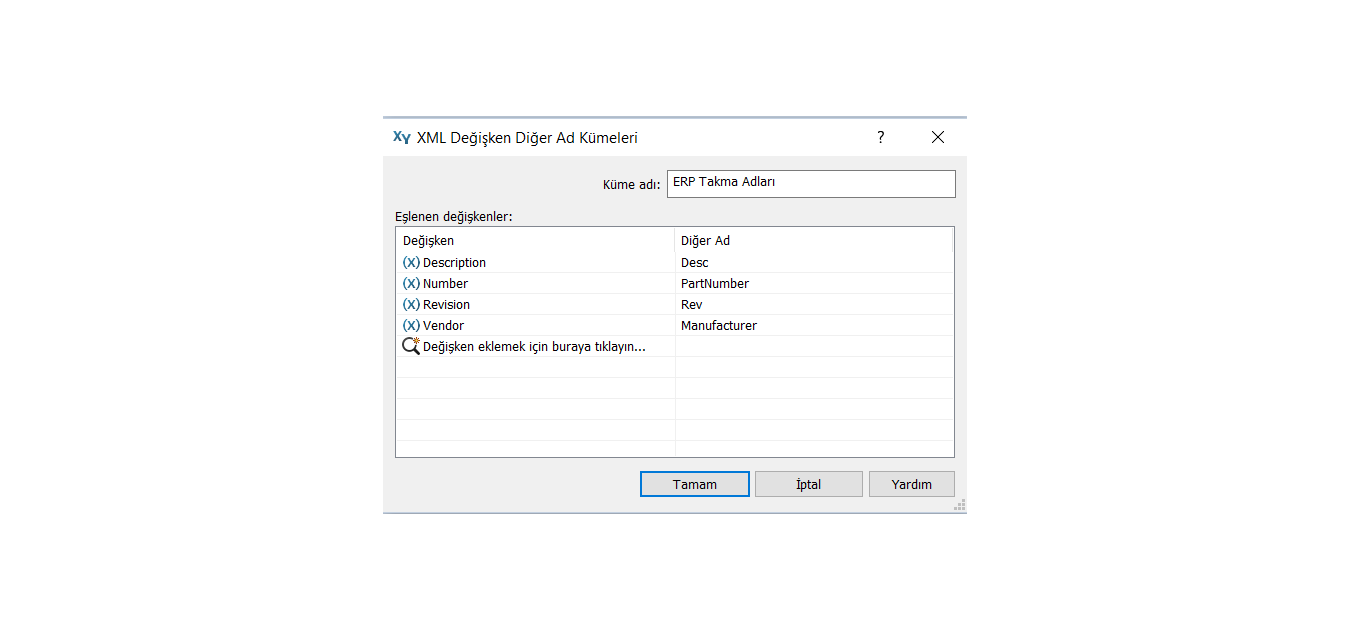Click the variable icon beside Vendor

click(x=411, y=326)
